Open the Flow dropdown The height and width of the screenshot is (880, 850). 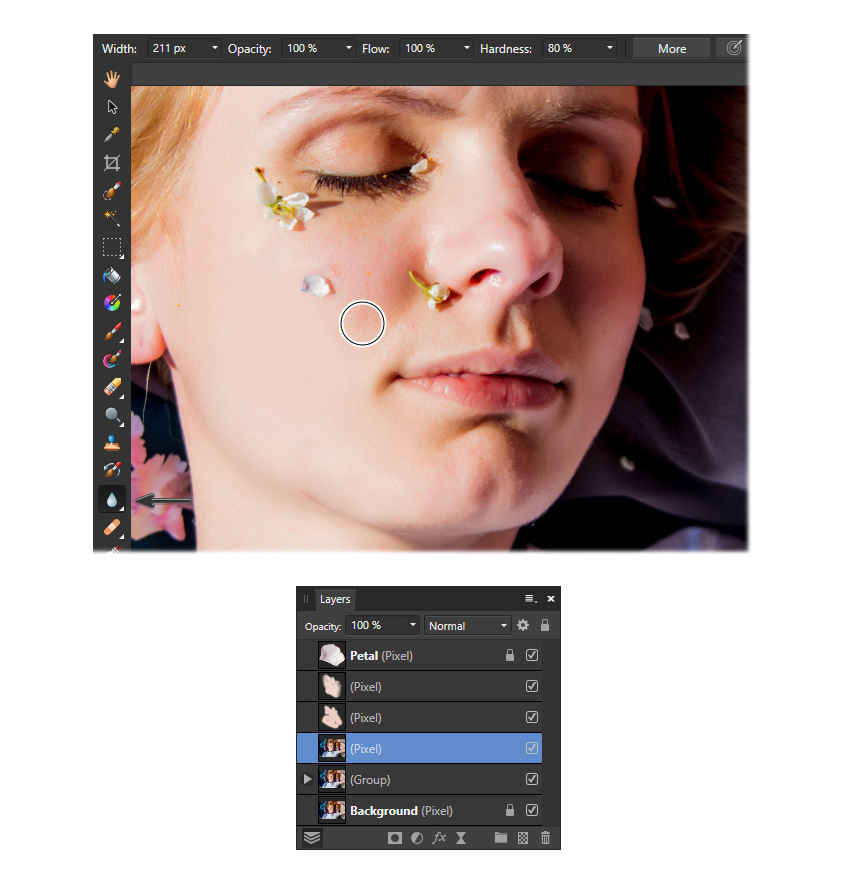[466, 48]
